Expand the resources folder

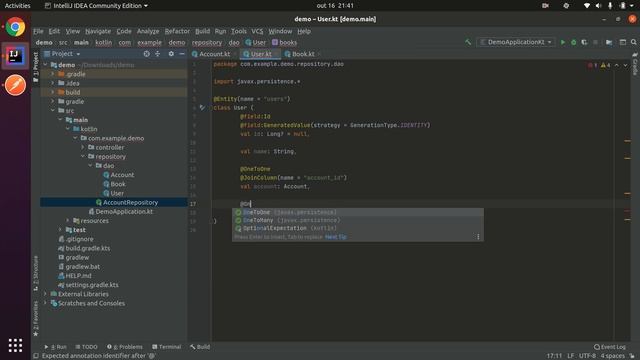[68, 221]
